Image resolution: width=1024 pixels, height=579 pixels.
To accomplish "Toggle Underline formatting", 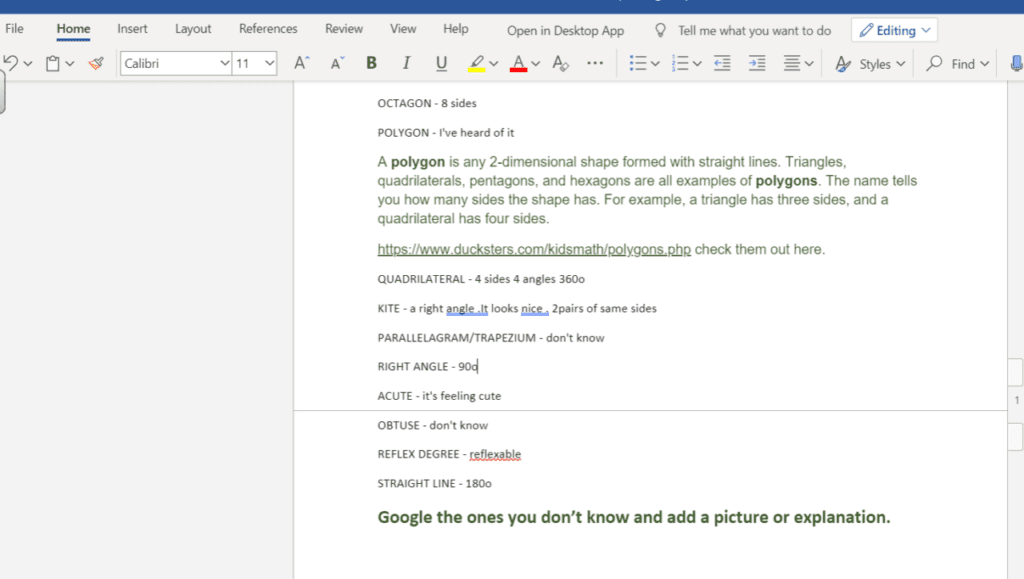I will (x=441, y=63).
